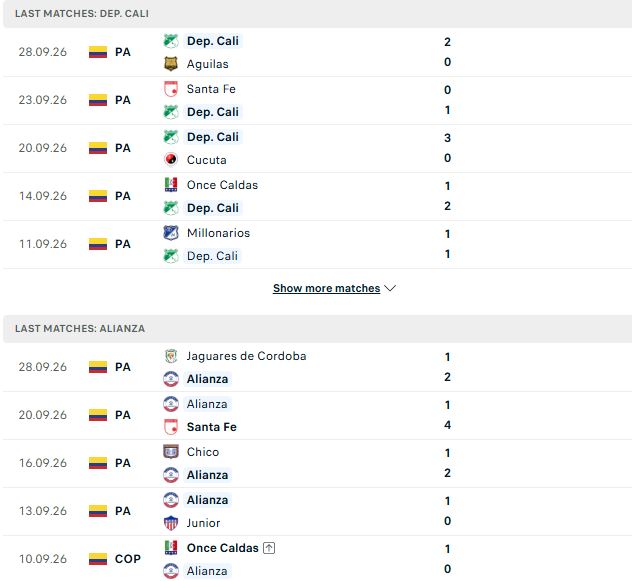Expand Show more matches chevron

pos(390,288)
